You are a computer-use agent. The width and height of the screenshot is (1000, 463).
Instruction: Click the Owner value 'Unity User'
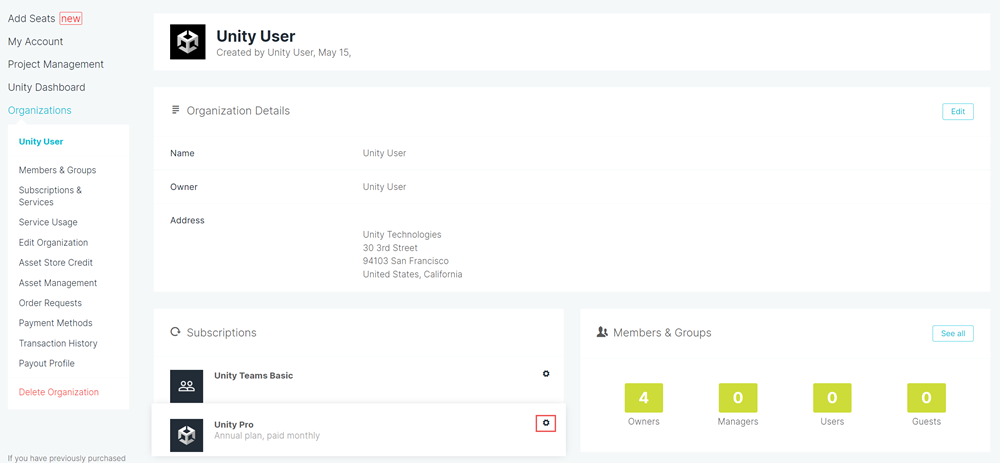coord(385,187)
